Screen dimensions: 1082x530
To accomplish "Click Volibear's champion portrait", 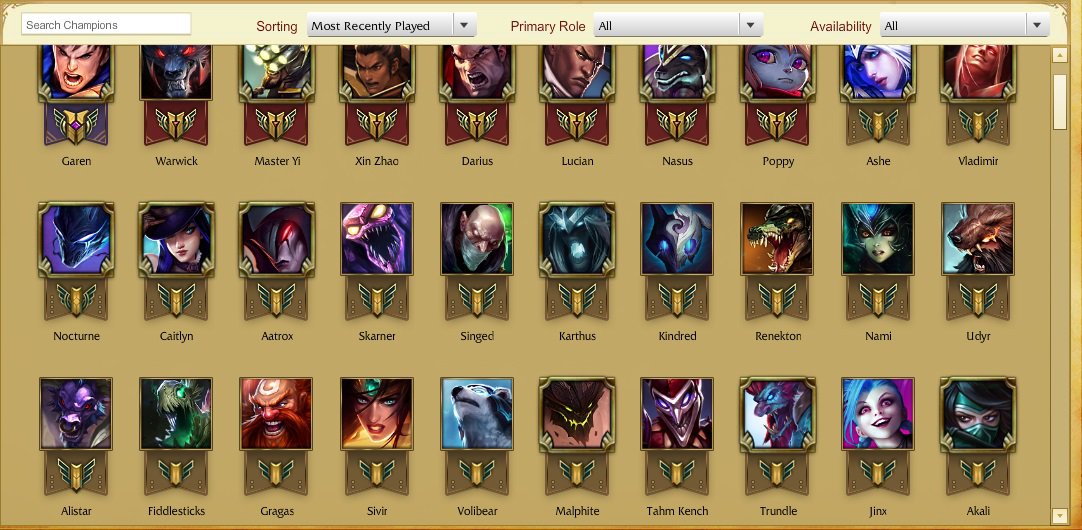I will [x=477, y=413].
